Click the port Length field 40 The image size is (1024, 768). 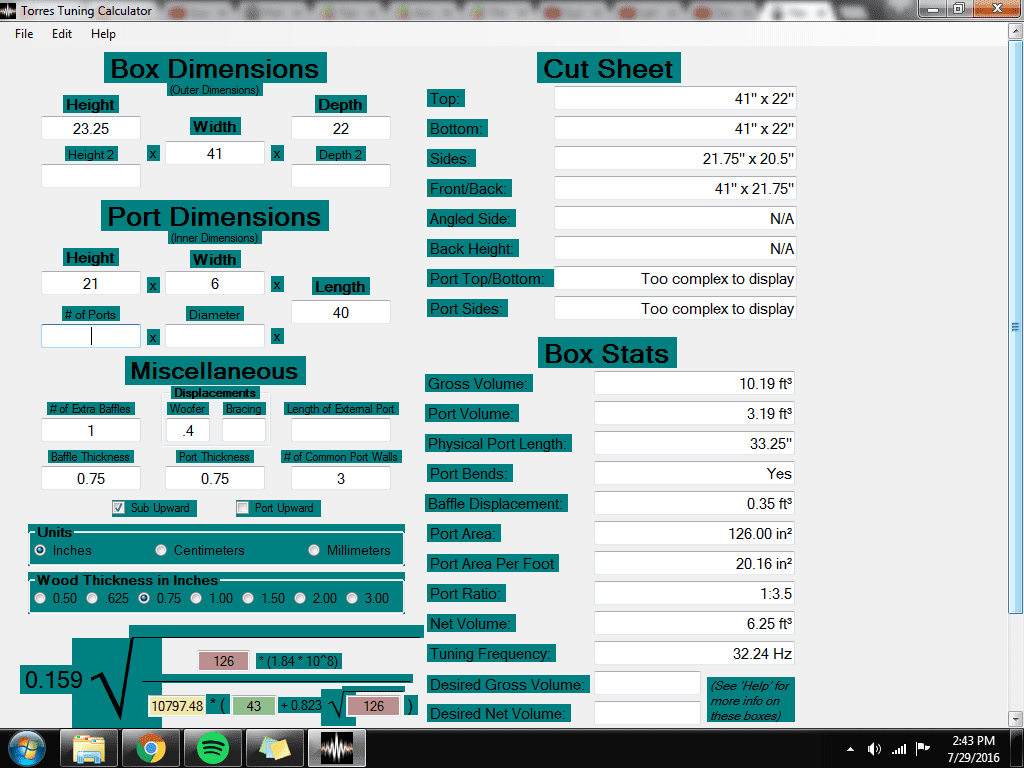pos(341,312)
